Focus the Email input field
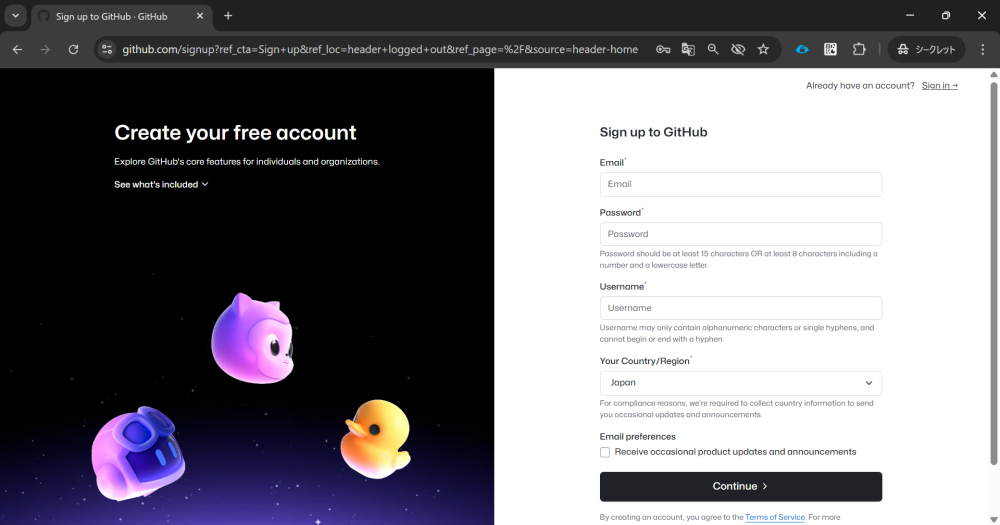 click(x=740, y=184)
